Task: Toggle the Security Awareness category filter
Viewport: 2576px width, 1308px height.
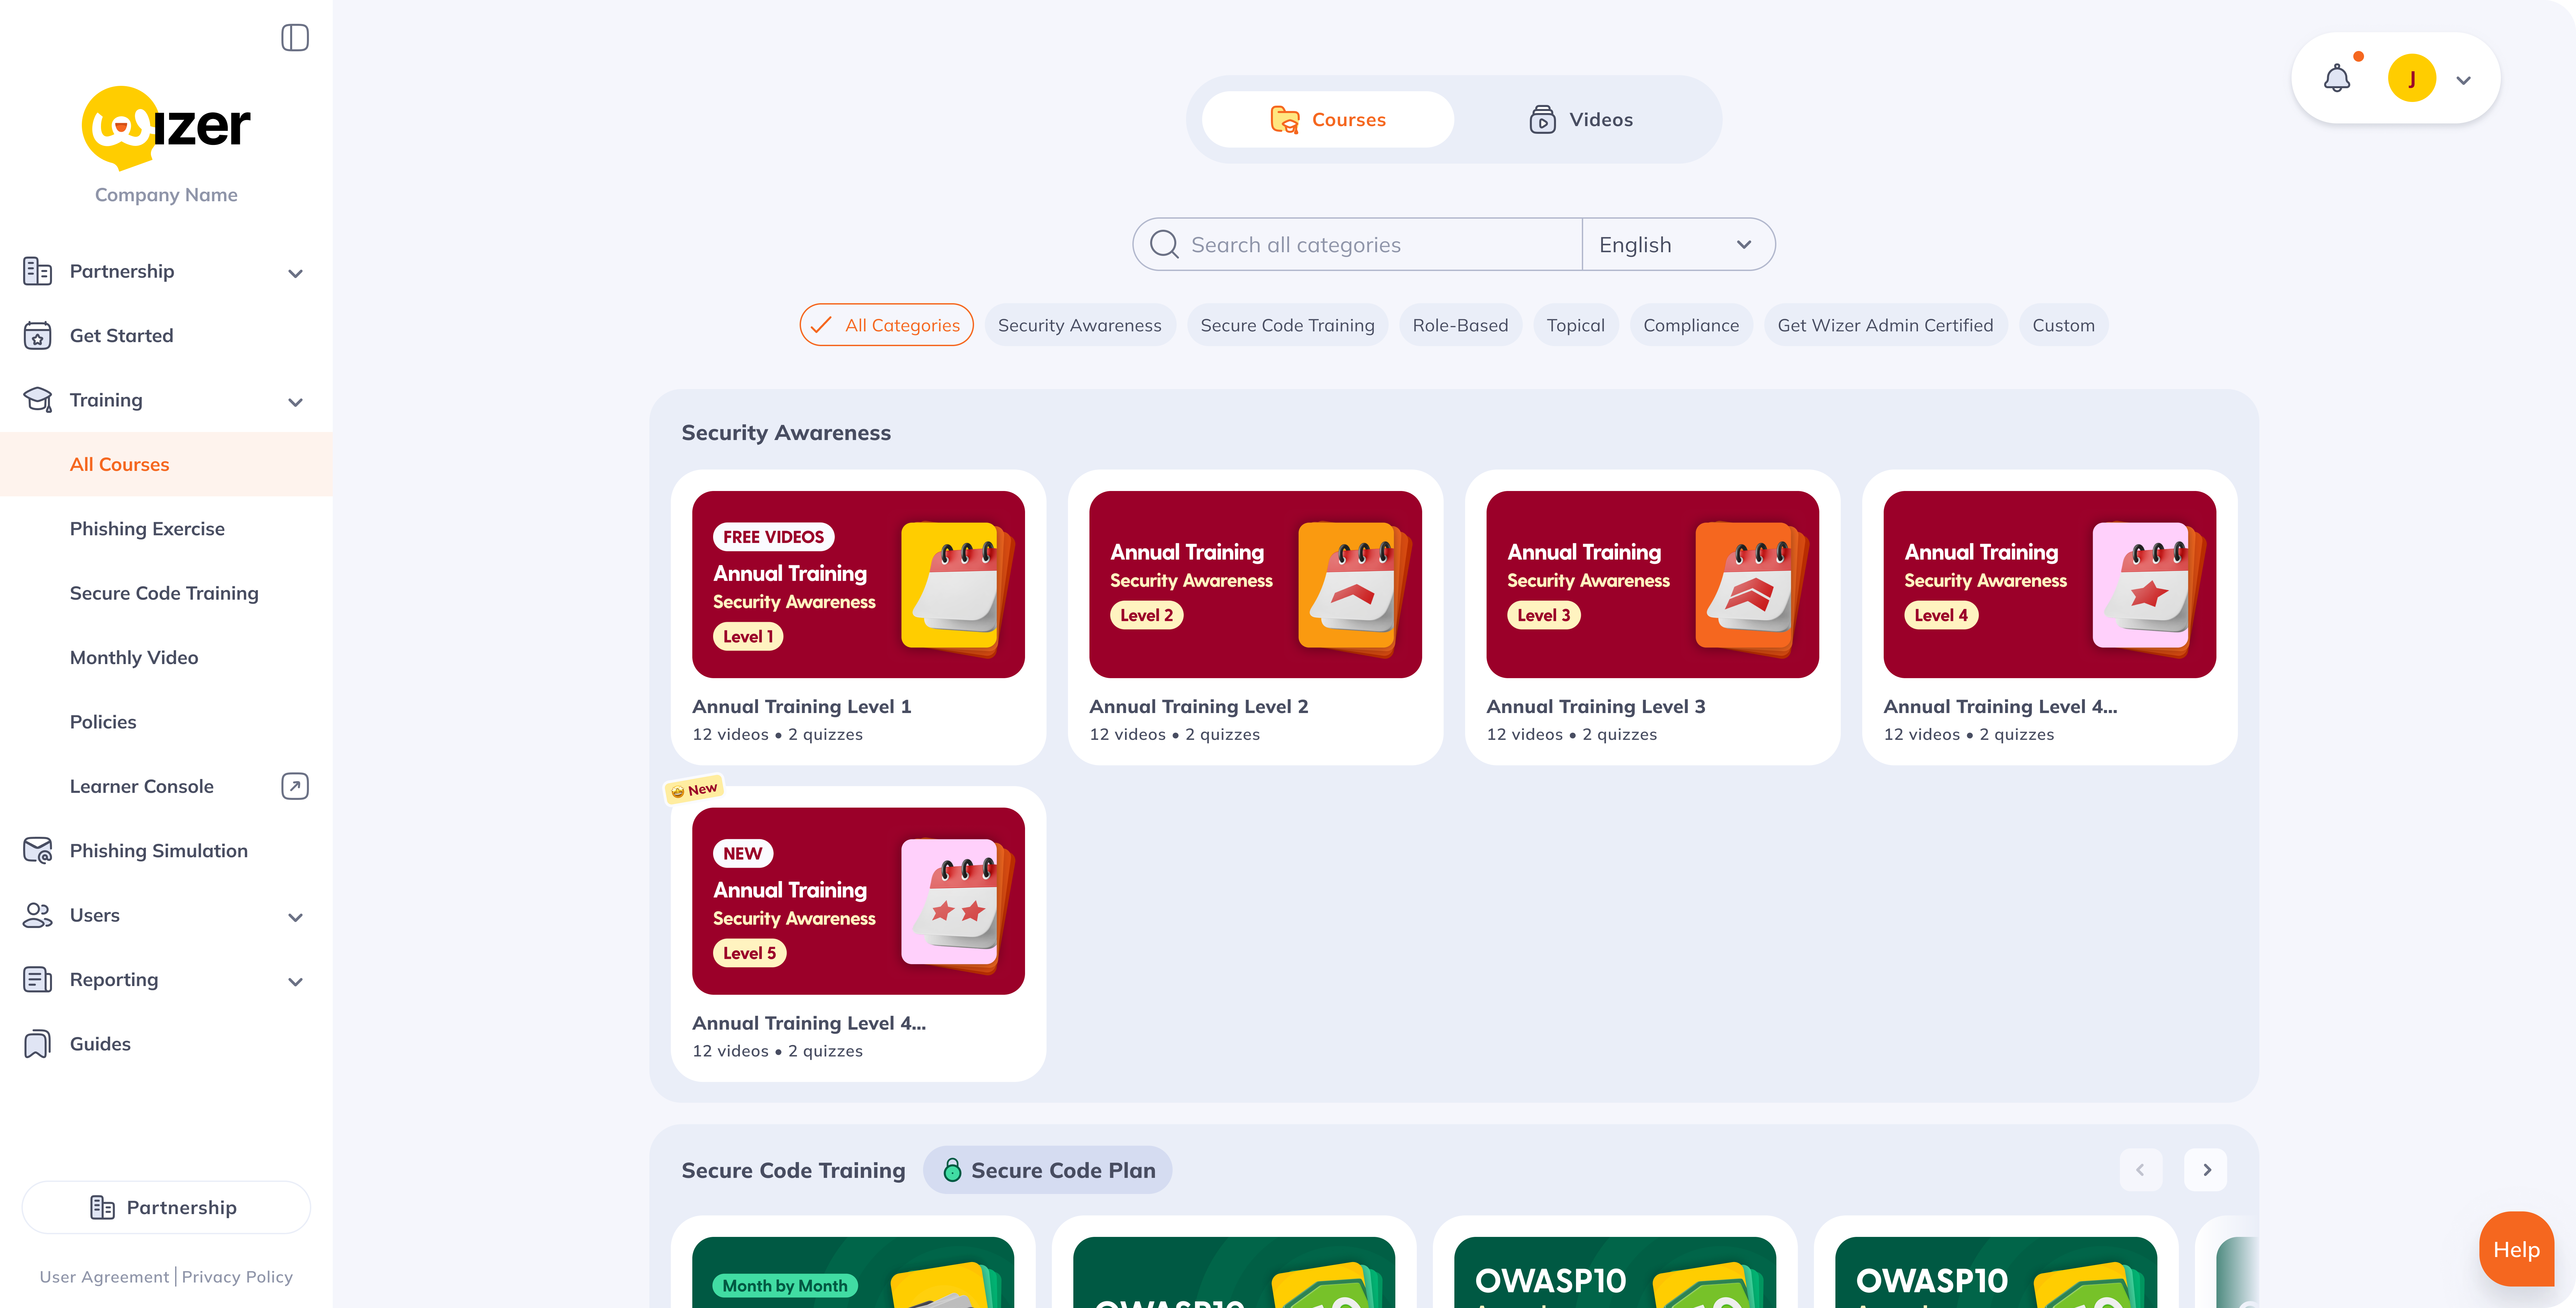Action: click(x=1079, y=325)
